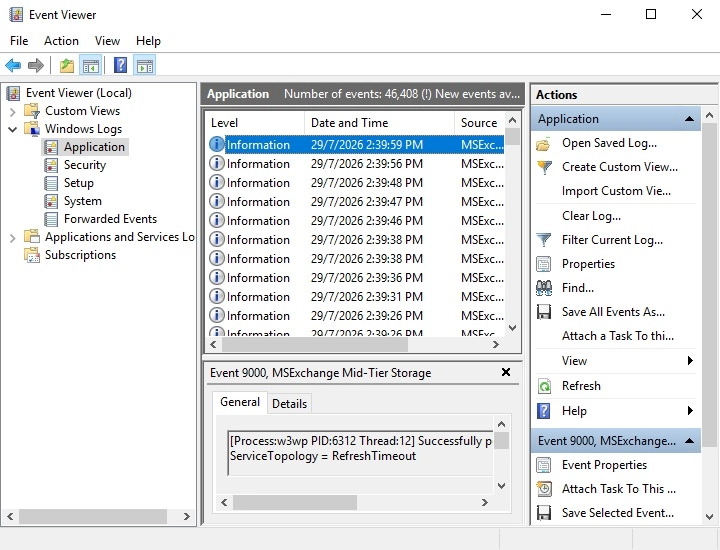Click the Filter Current Log funnel icon
Screen dimensions: 720x550
pyautogui.click(x=544, y=240)
